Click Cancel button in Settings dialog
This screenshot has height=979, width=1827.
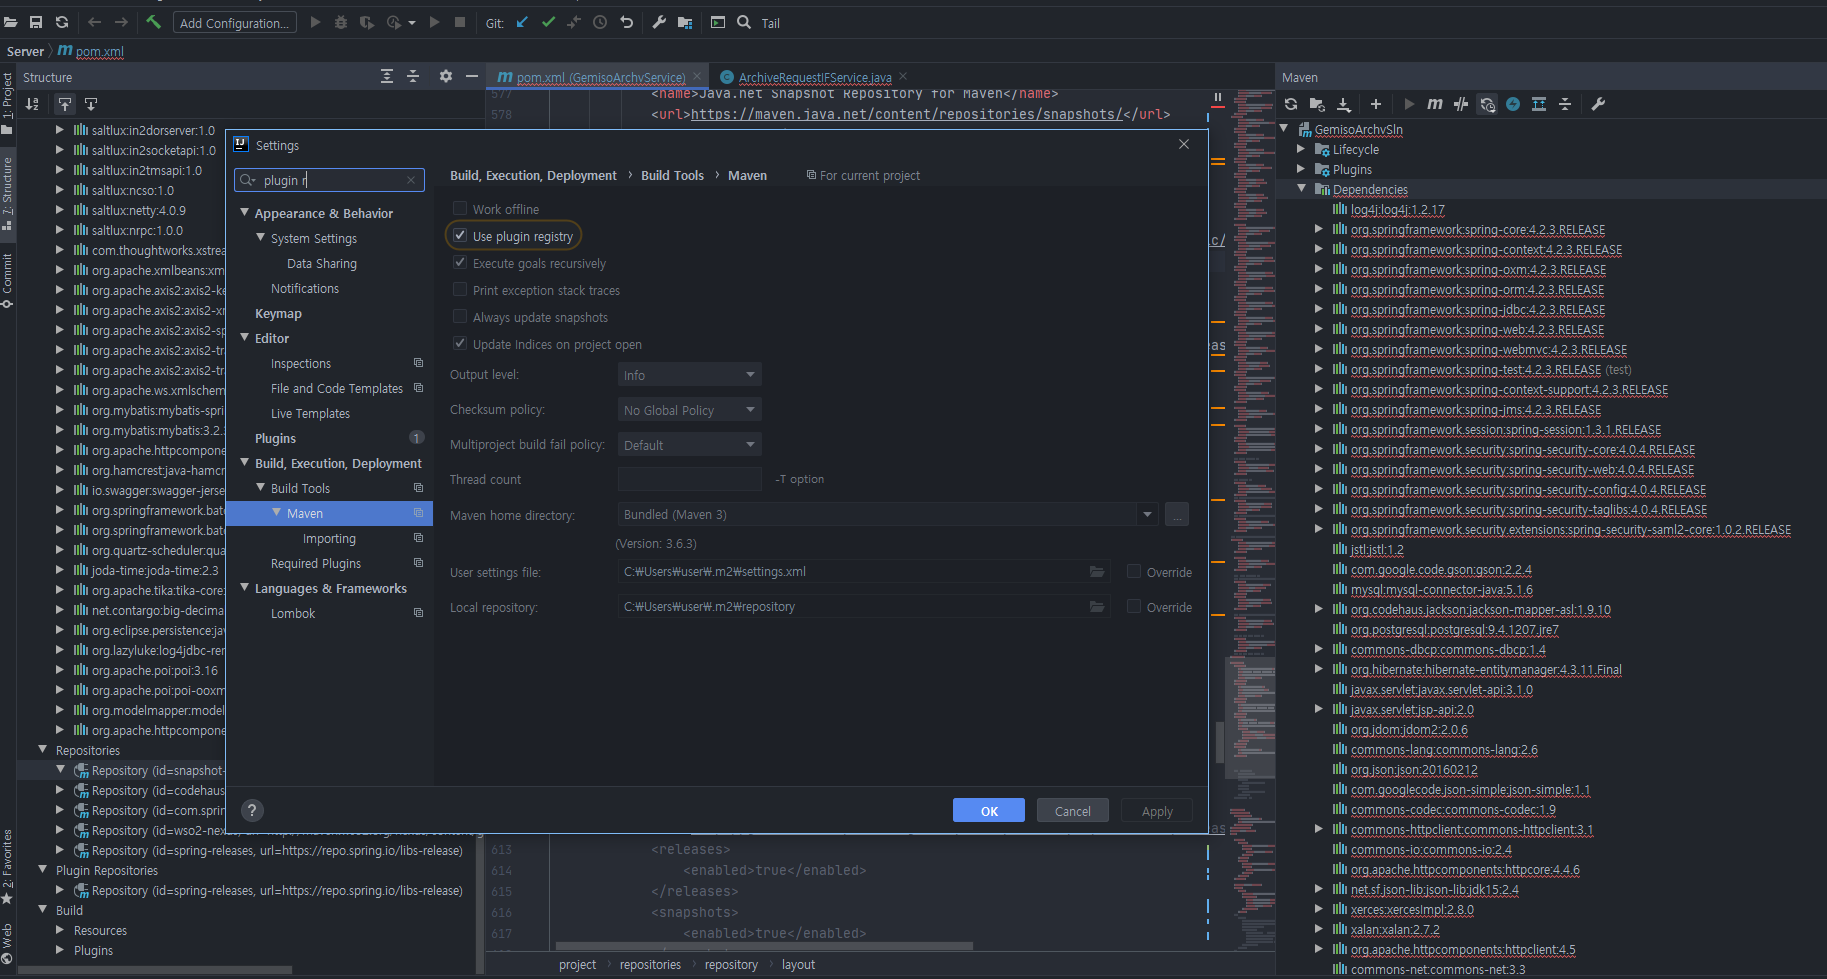(1073, 811)
